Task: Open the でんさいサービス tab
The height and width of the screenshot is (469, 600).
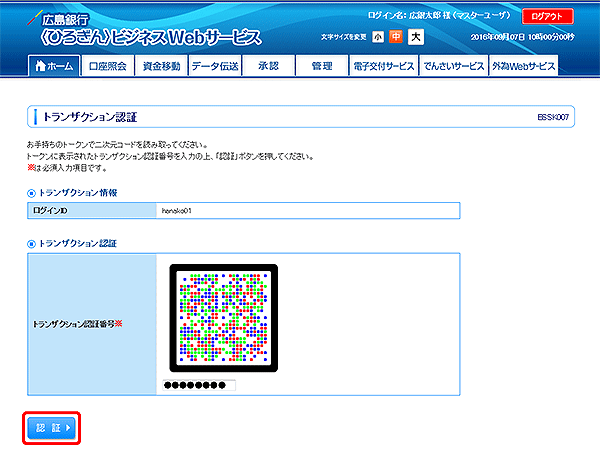Action: (453, 66)
